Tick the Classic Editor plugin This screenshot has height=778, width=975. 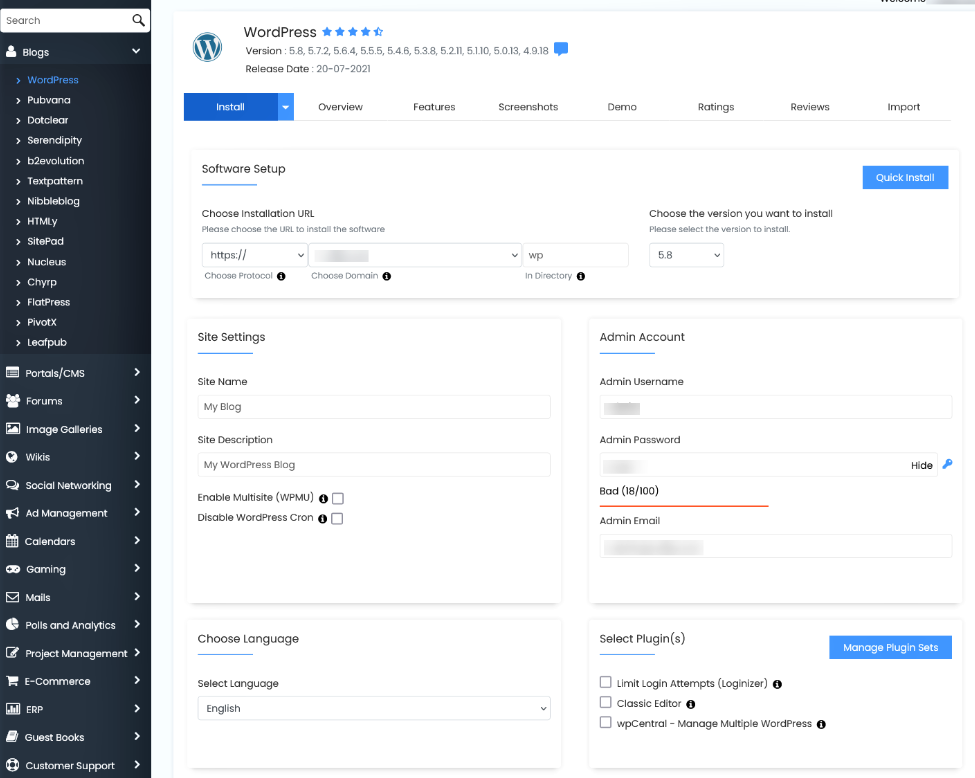pyautogui.click(x=605, y=702)
